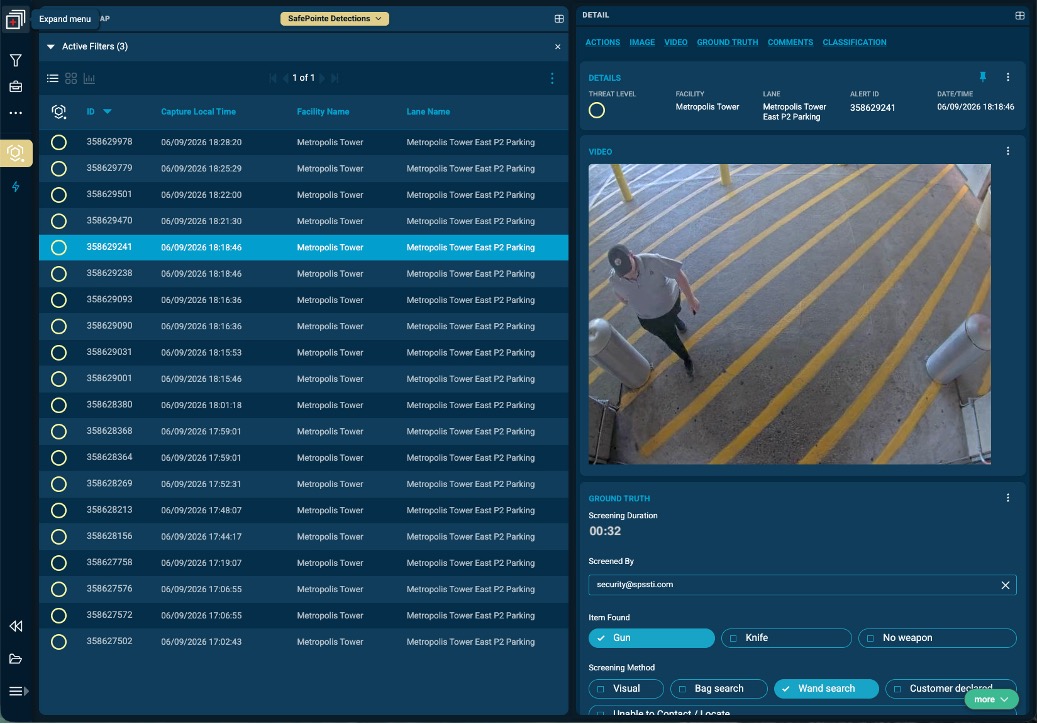Image resolution: width=1038 pixels, height=724 pixels.
Task: Sort by Lane Name column
Action: [428, 112]
